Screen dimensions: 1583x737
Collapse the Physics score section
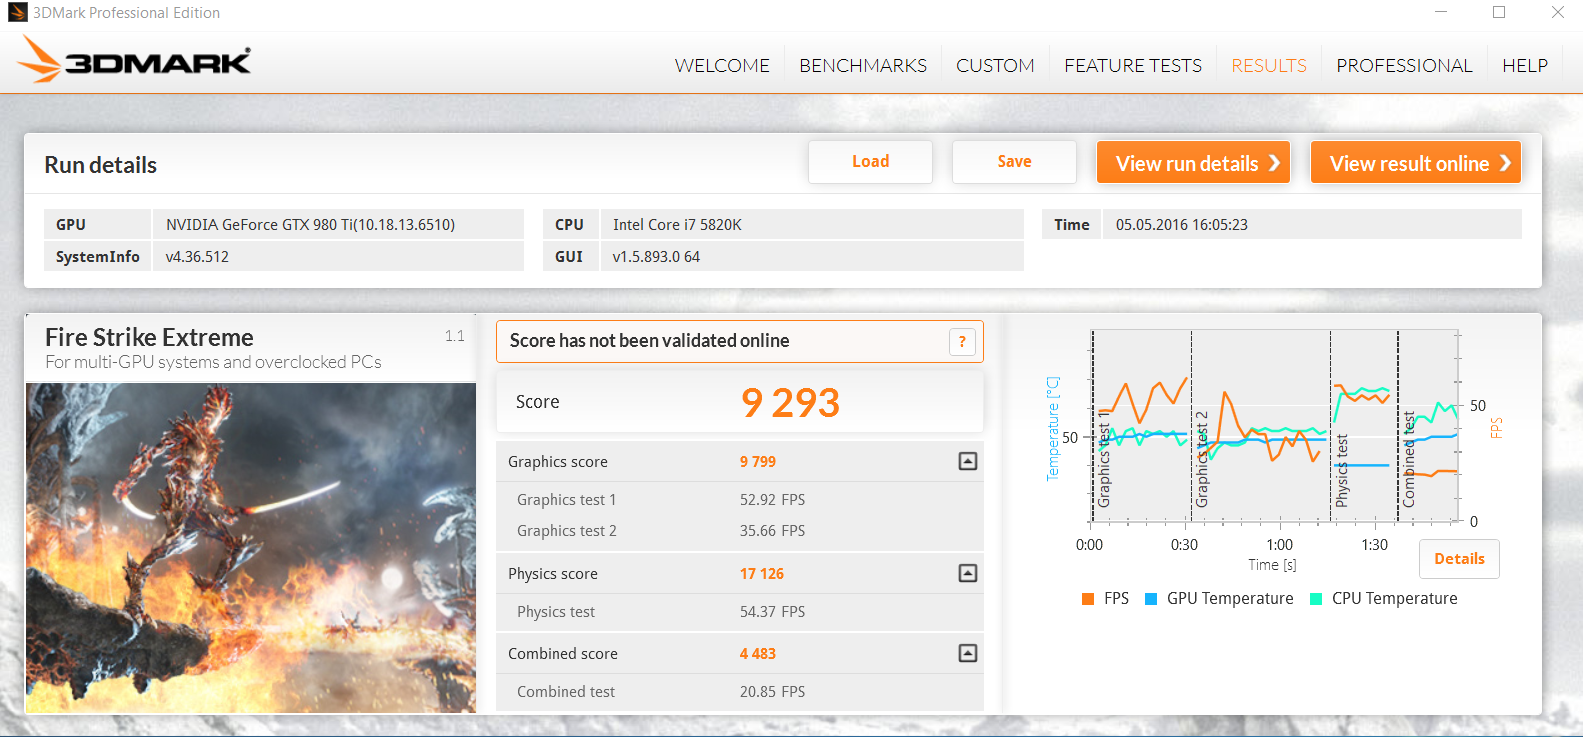coord(967,573)
